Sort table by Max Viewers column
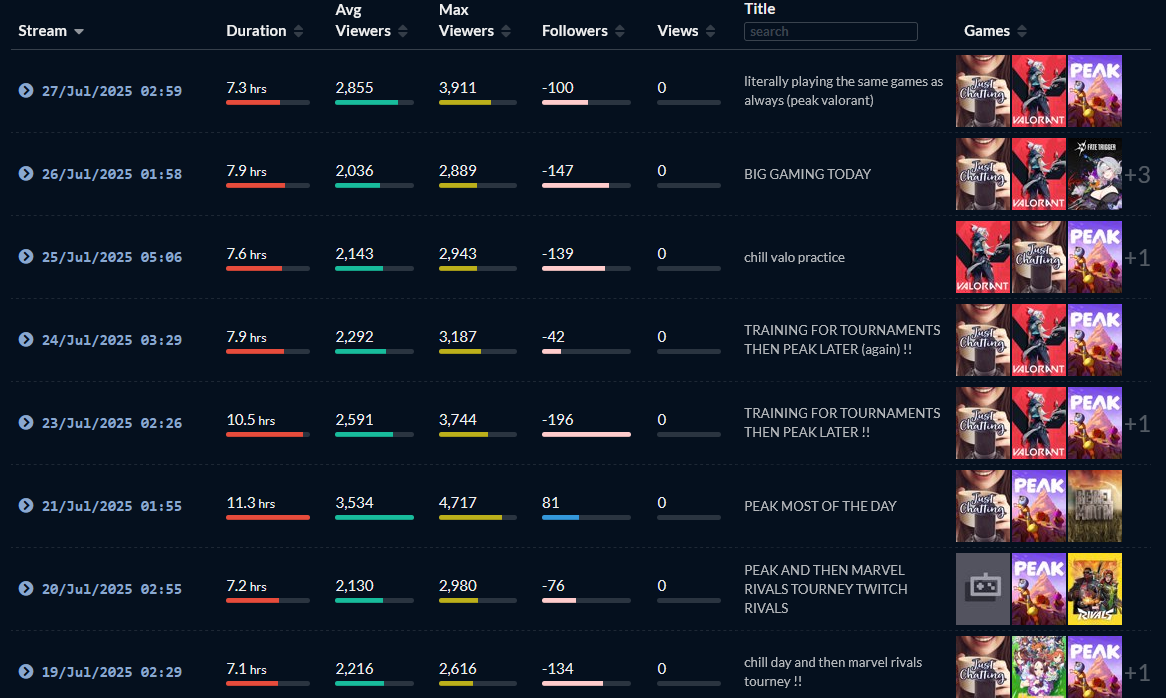The height and width of the screenshot is (698, 1166). pos(474,21)
